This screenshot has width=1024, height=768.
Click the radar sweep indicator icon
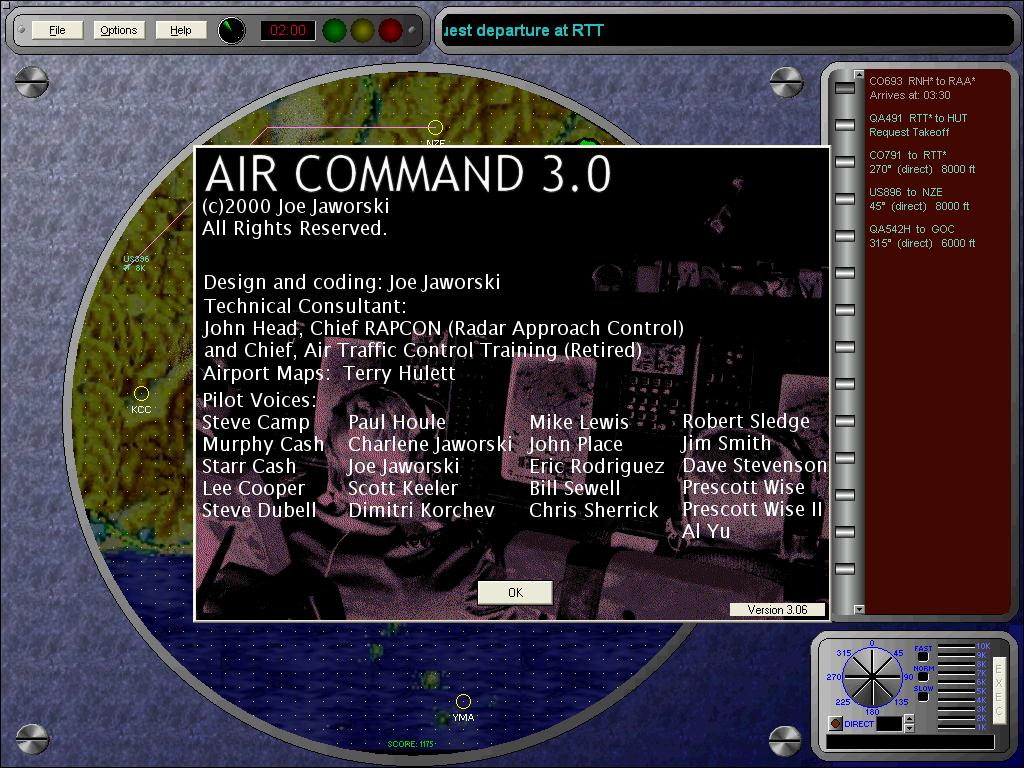tap(231, 30)
